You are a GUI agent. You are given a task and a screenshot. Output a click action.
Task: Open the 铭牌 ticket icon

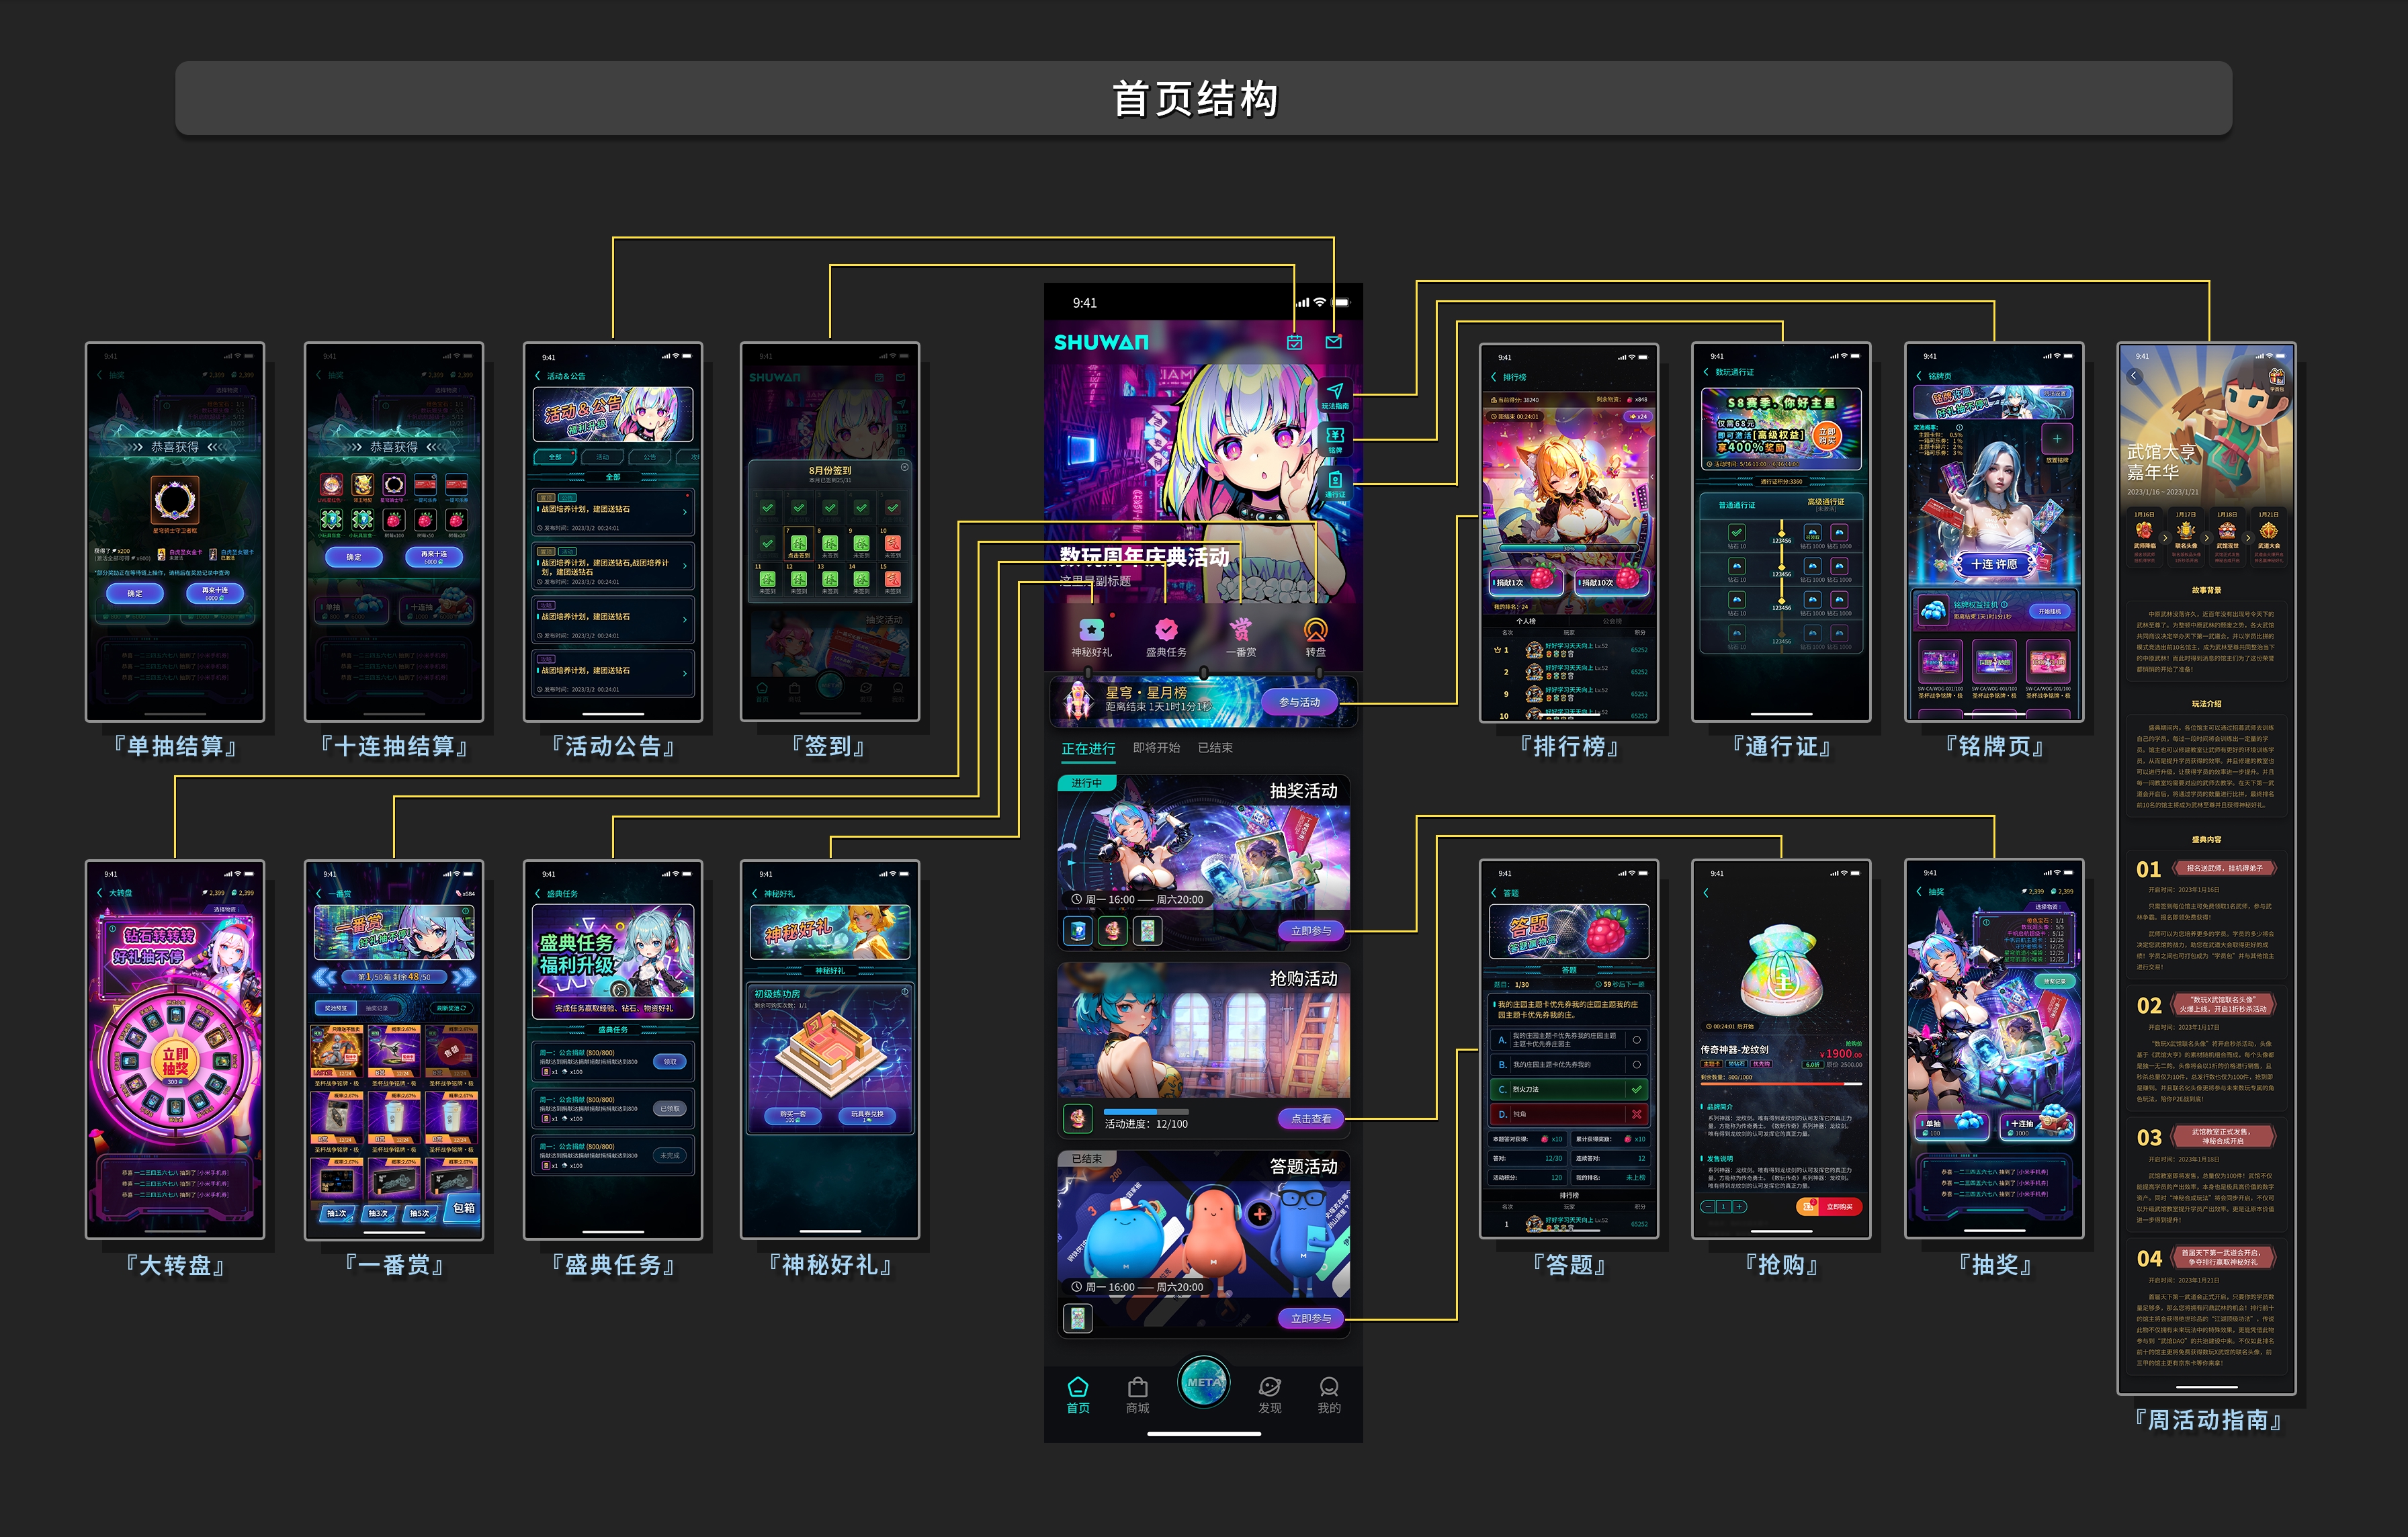pyautogui.click(x=1335, y=436)
